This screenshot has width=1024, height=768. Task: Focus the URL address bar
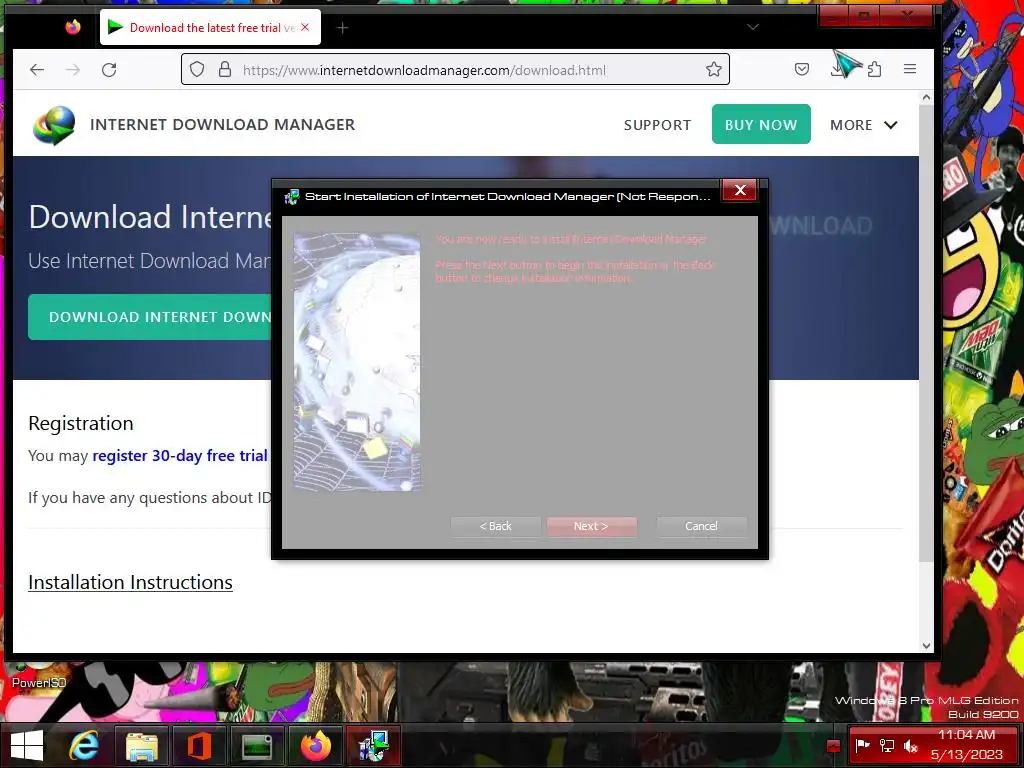pyautogui.click(x=455, y=69)
